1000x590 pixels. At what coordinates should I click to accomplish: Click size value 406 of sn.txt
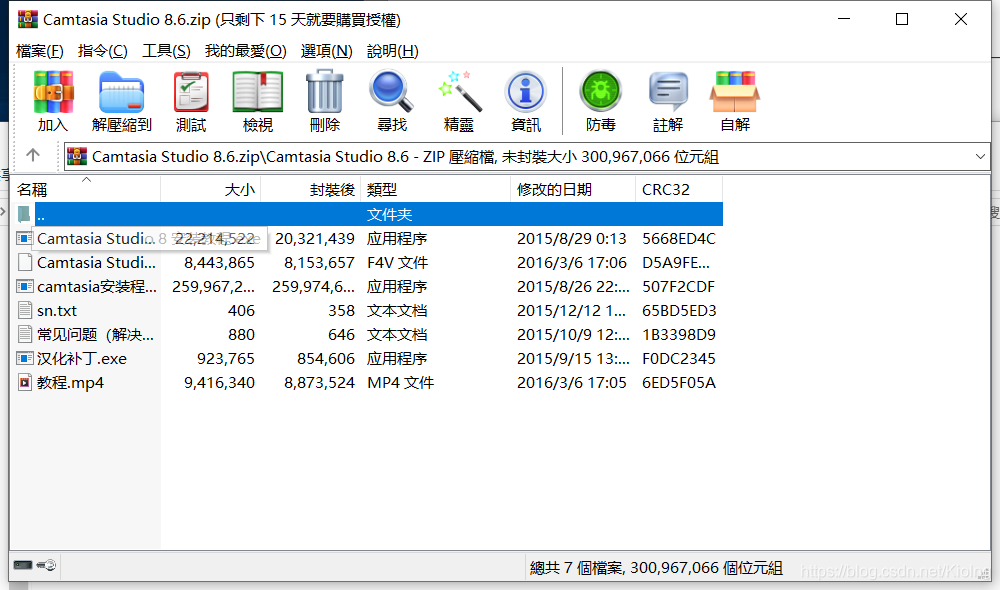[x=241, y=311]
